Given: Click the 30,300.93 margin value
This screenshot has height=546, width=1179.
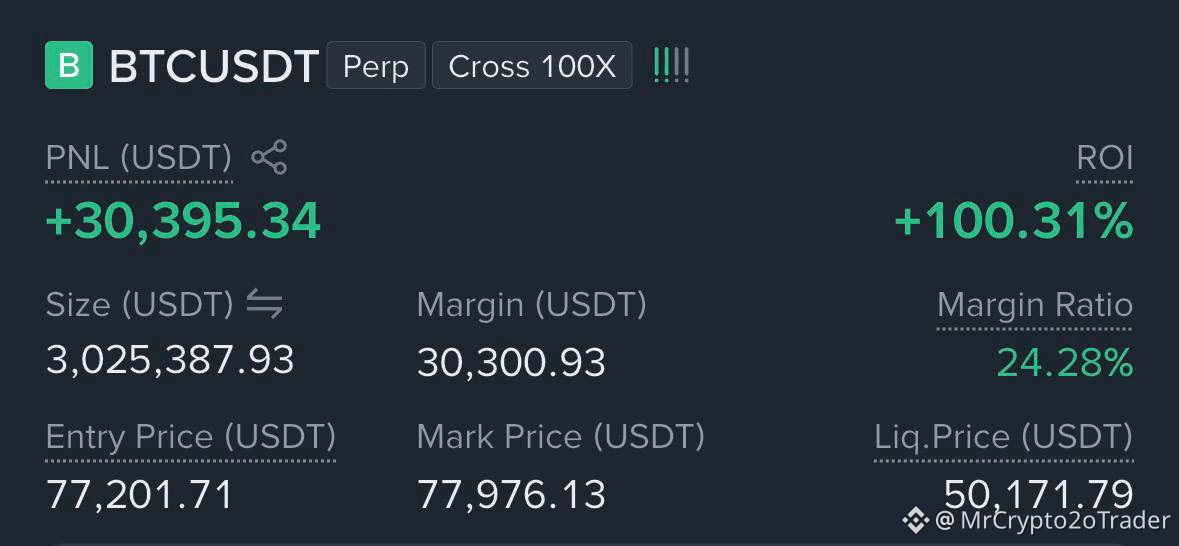Looking at the screenshot, I should click(x=511, y=363).
